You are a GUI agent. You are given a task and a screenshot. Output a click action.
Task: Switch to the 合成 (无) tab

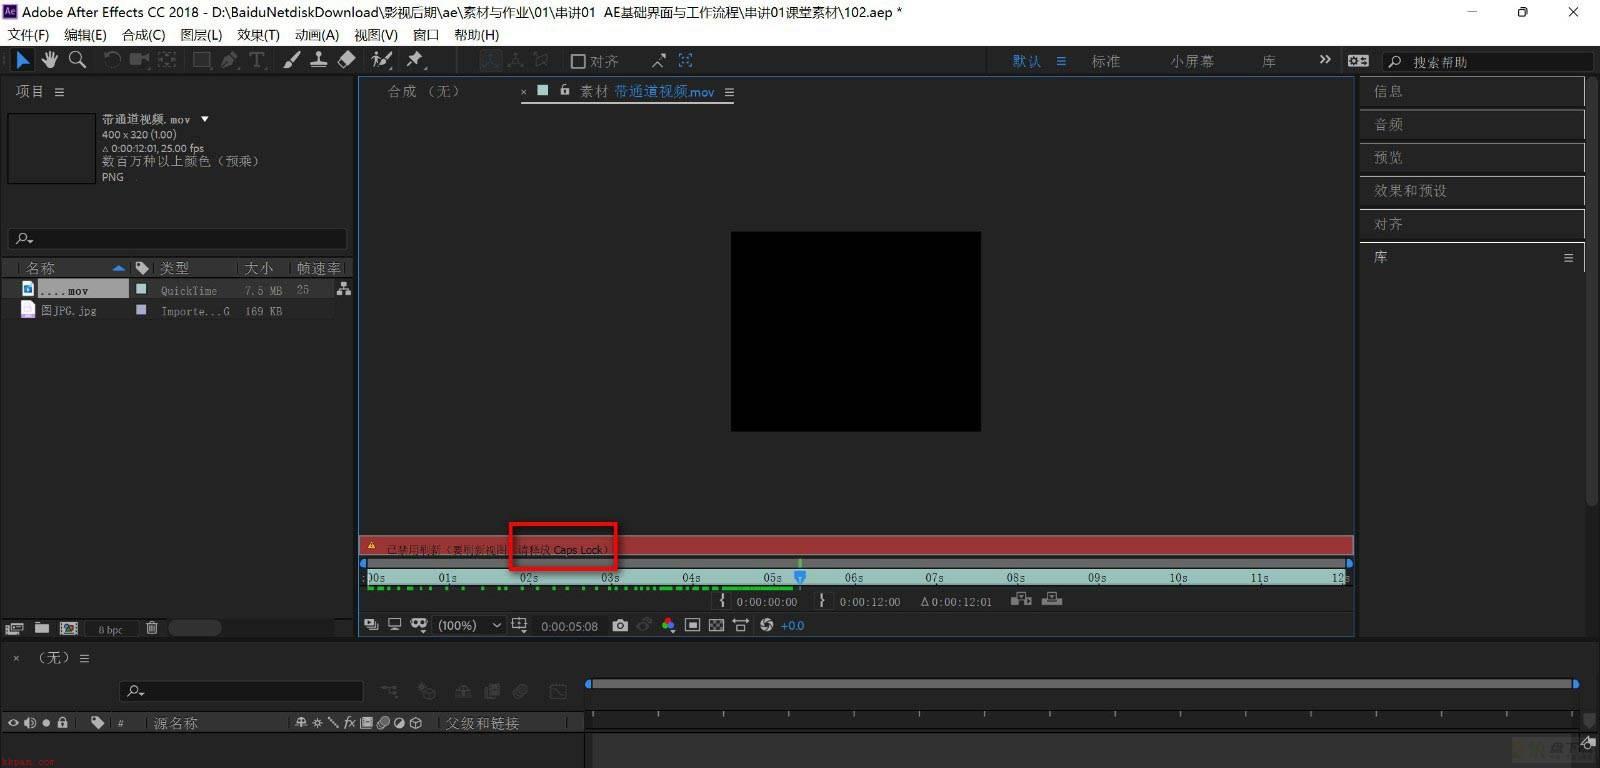tap(423, 91)
